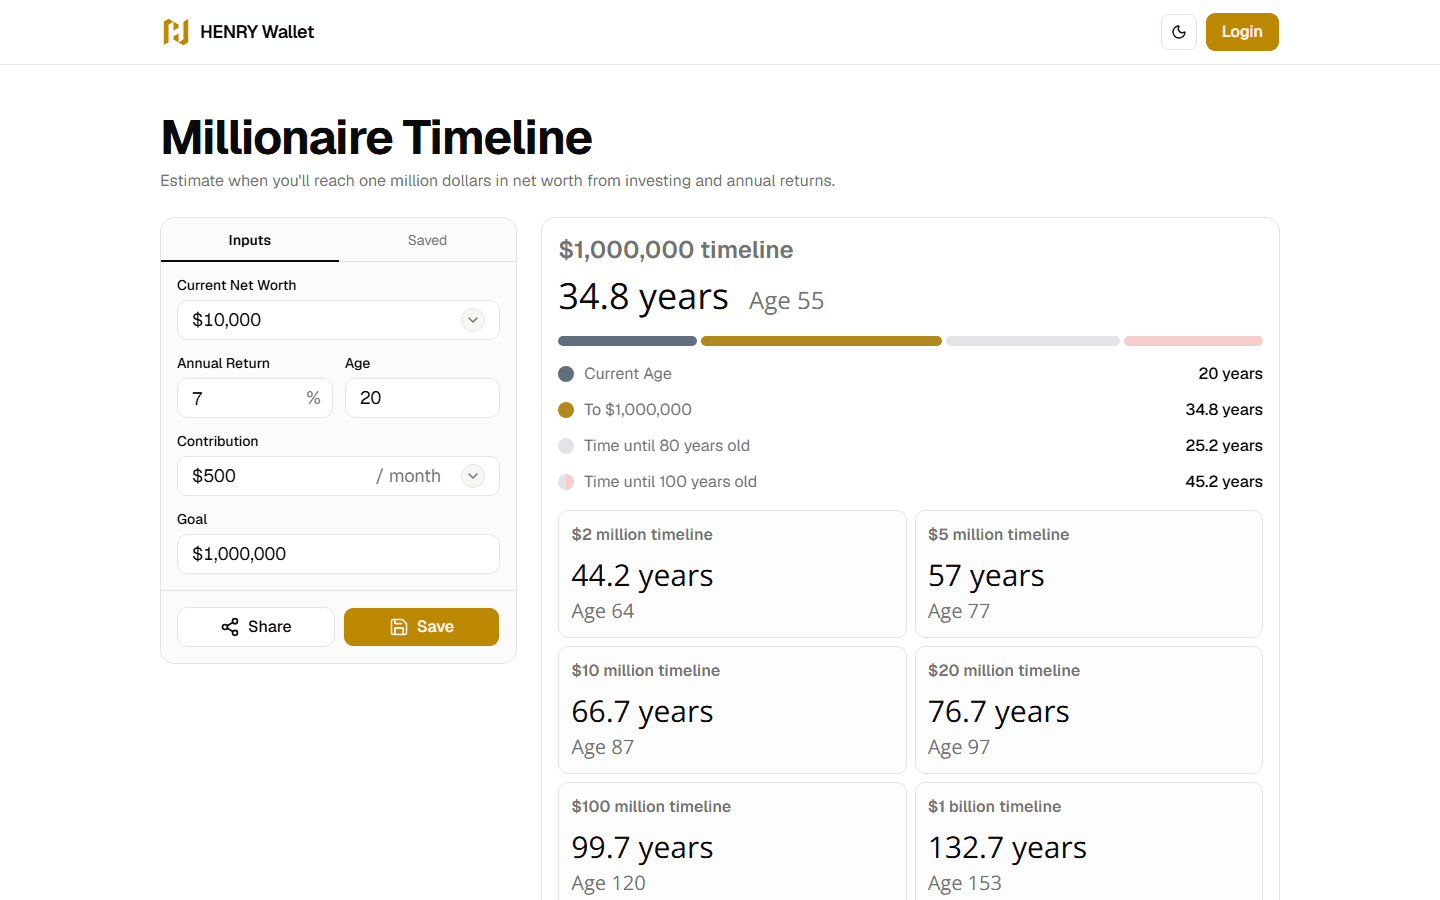Open the contribution frequency month dropdown
1440x900 pixels.
point(473,476)
